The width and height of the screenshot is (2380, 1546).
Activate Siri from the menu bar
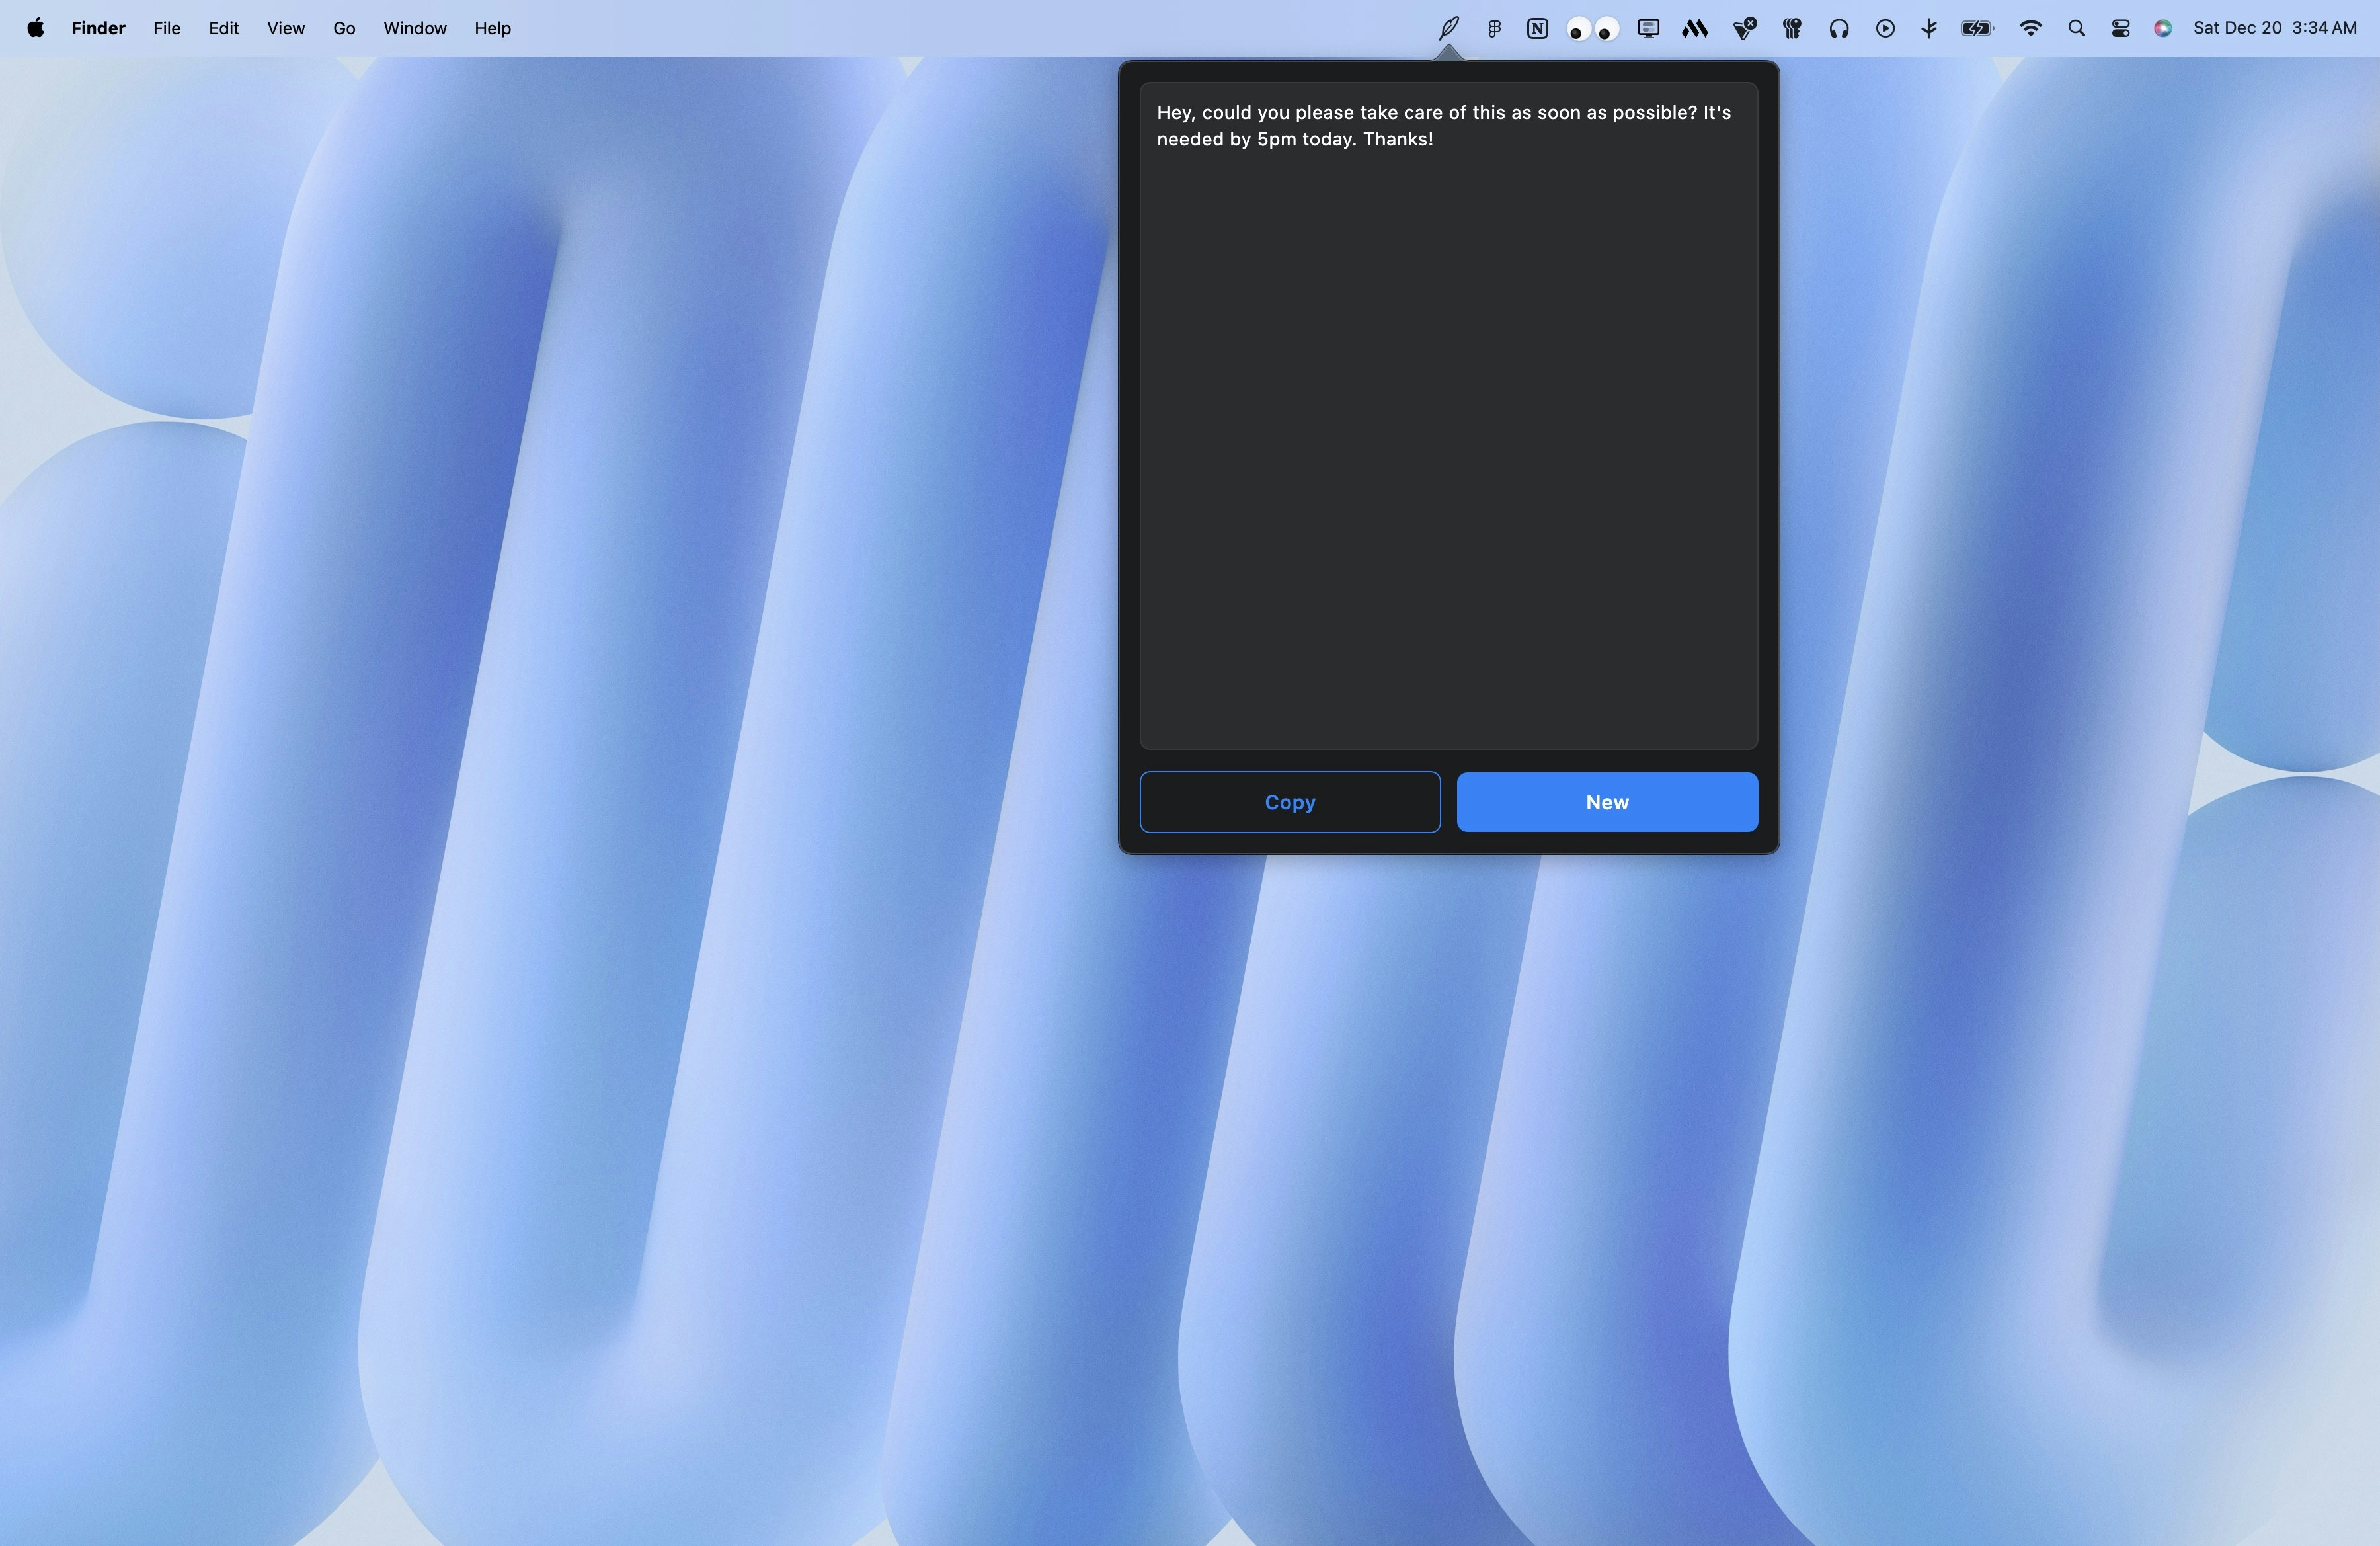pyautogui.click(x=2162, y=28)
